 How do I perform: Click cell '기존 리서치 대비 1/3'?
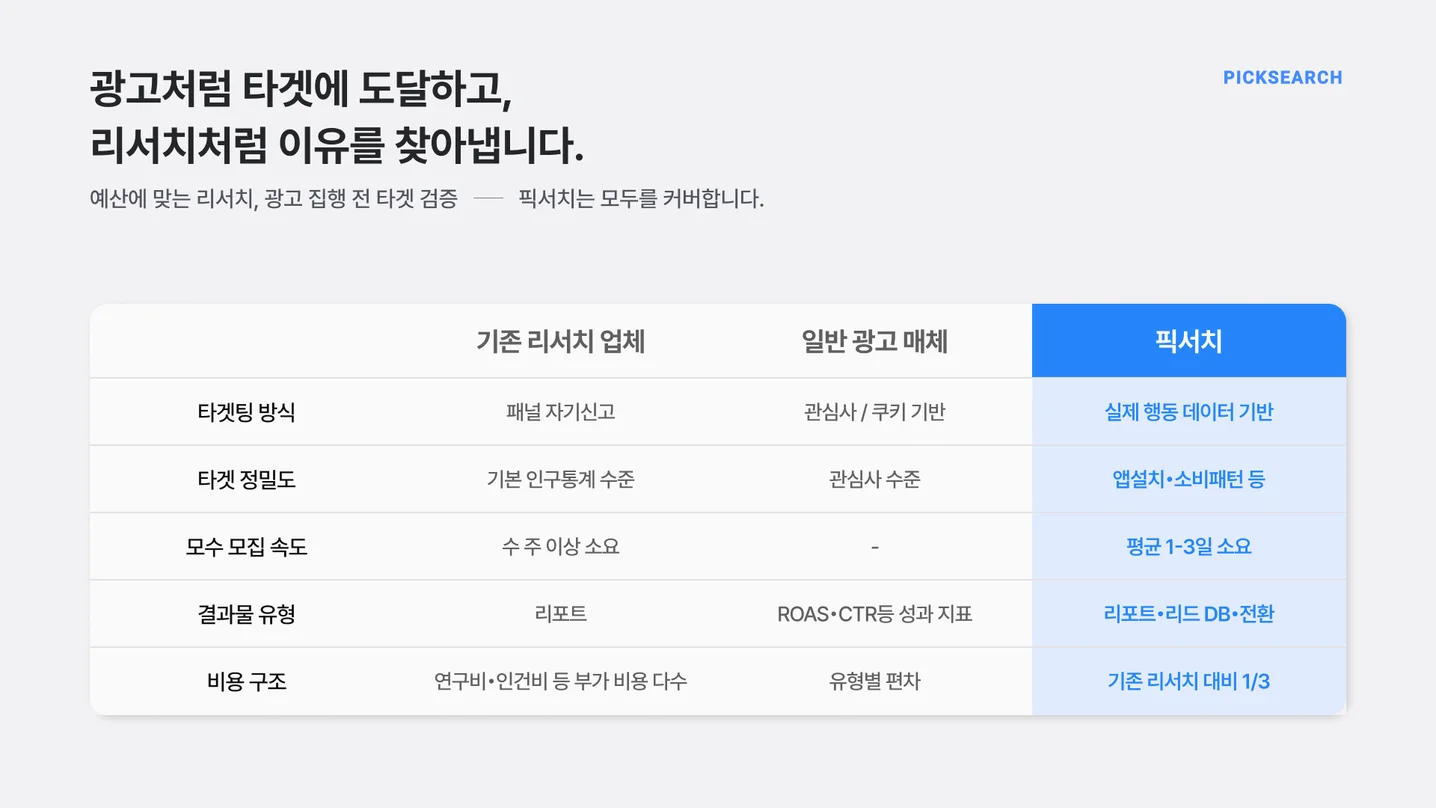(x=1189, y=682)
